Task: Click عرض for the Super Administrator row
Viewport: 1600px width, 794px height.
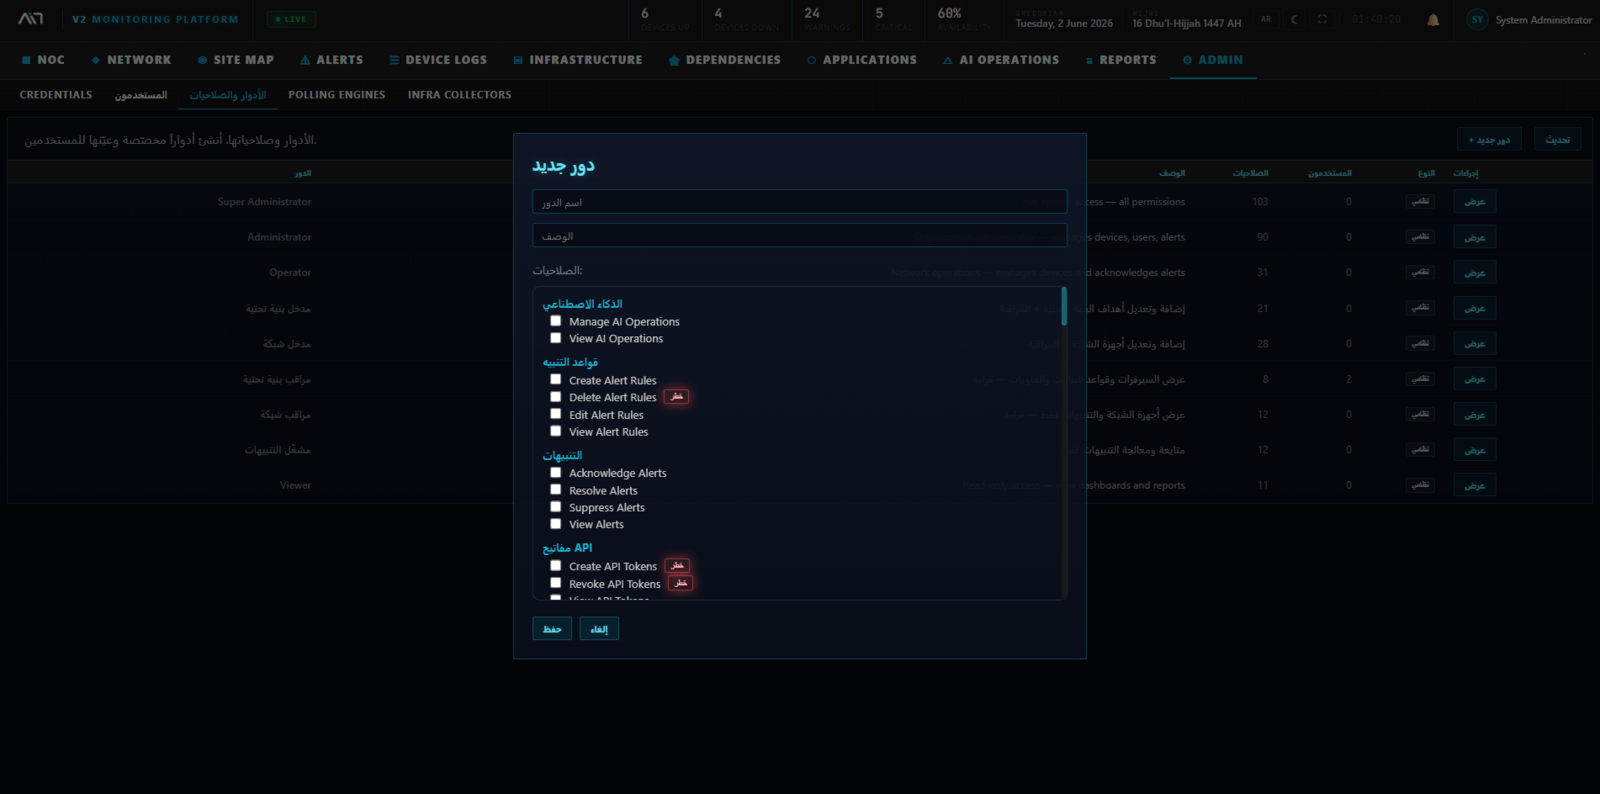Action: pyautogui.click(x=1475, y=202)
